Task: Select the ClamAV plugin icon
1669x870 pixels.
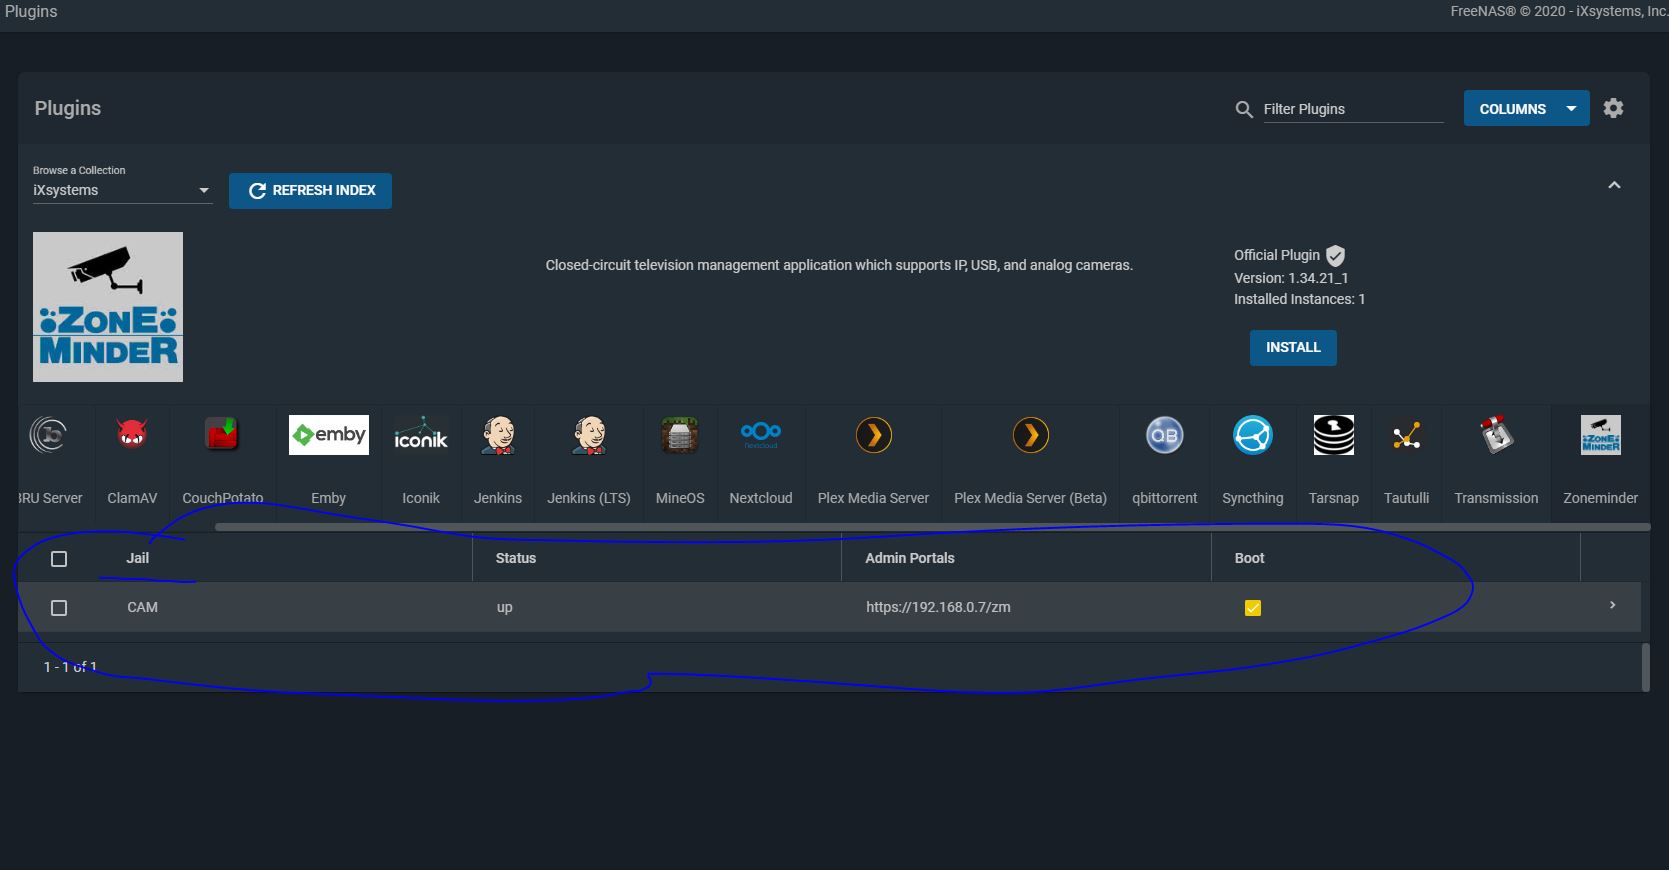Action: [132, 435]
